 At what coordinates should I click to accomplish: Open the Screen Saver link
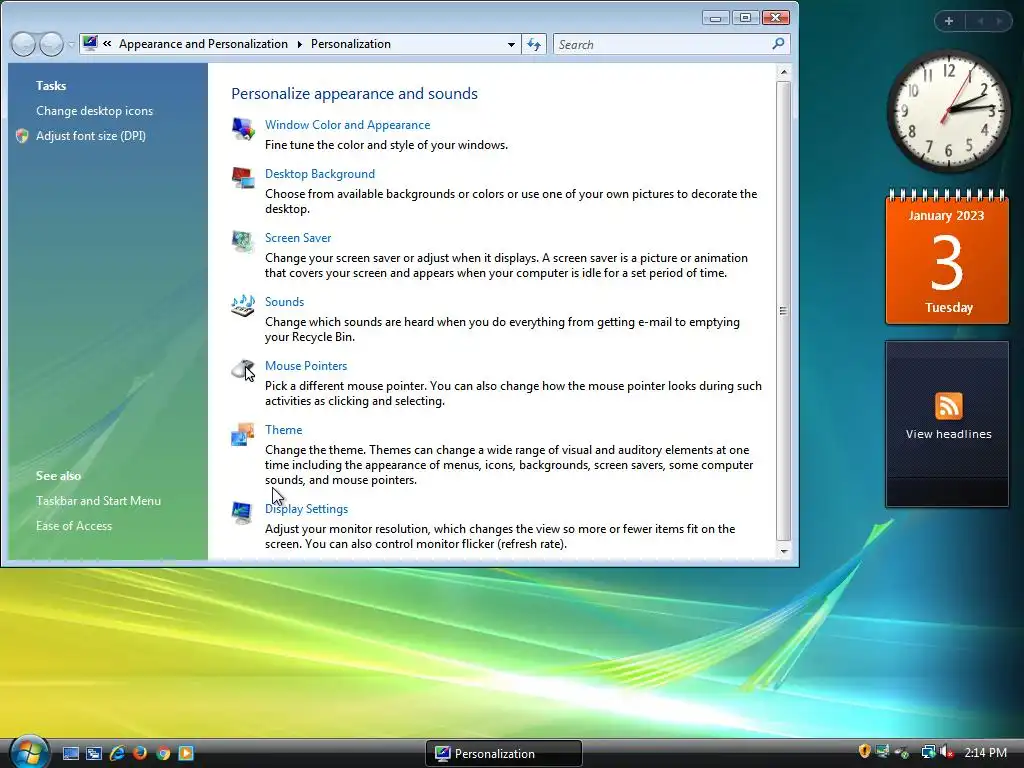298,238
